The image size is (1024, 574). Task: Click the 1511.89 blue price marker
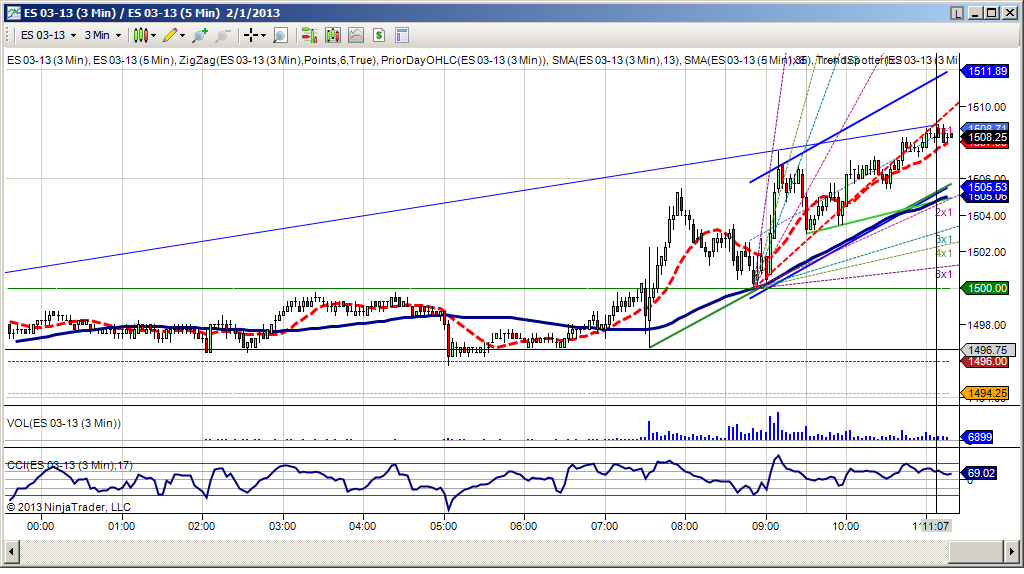pyautogui.click(x=986, y=71)
